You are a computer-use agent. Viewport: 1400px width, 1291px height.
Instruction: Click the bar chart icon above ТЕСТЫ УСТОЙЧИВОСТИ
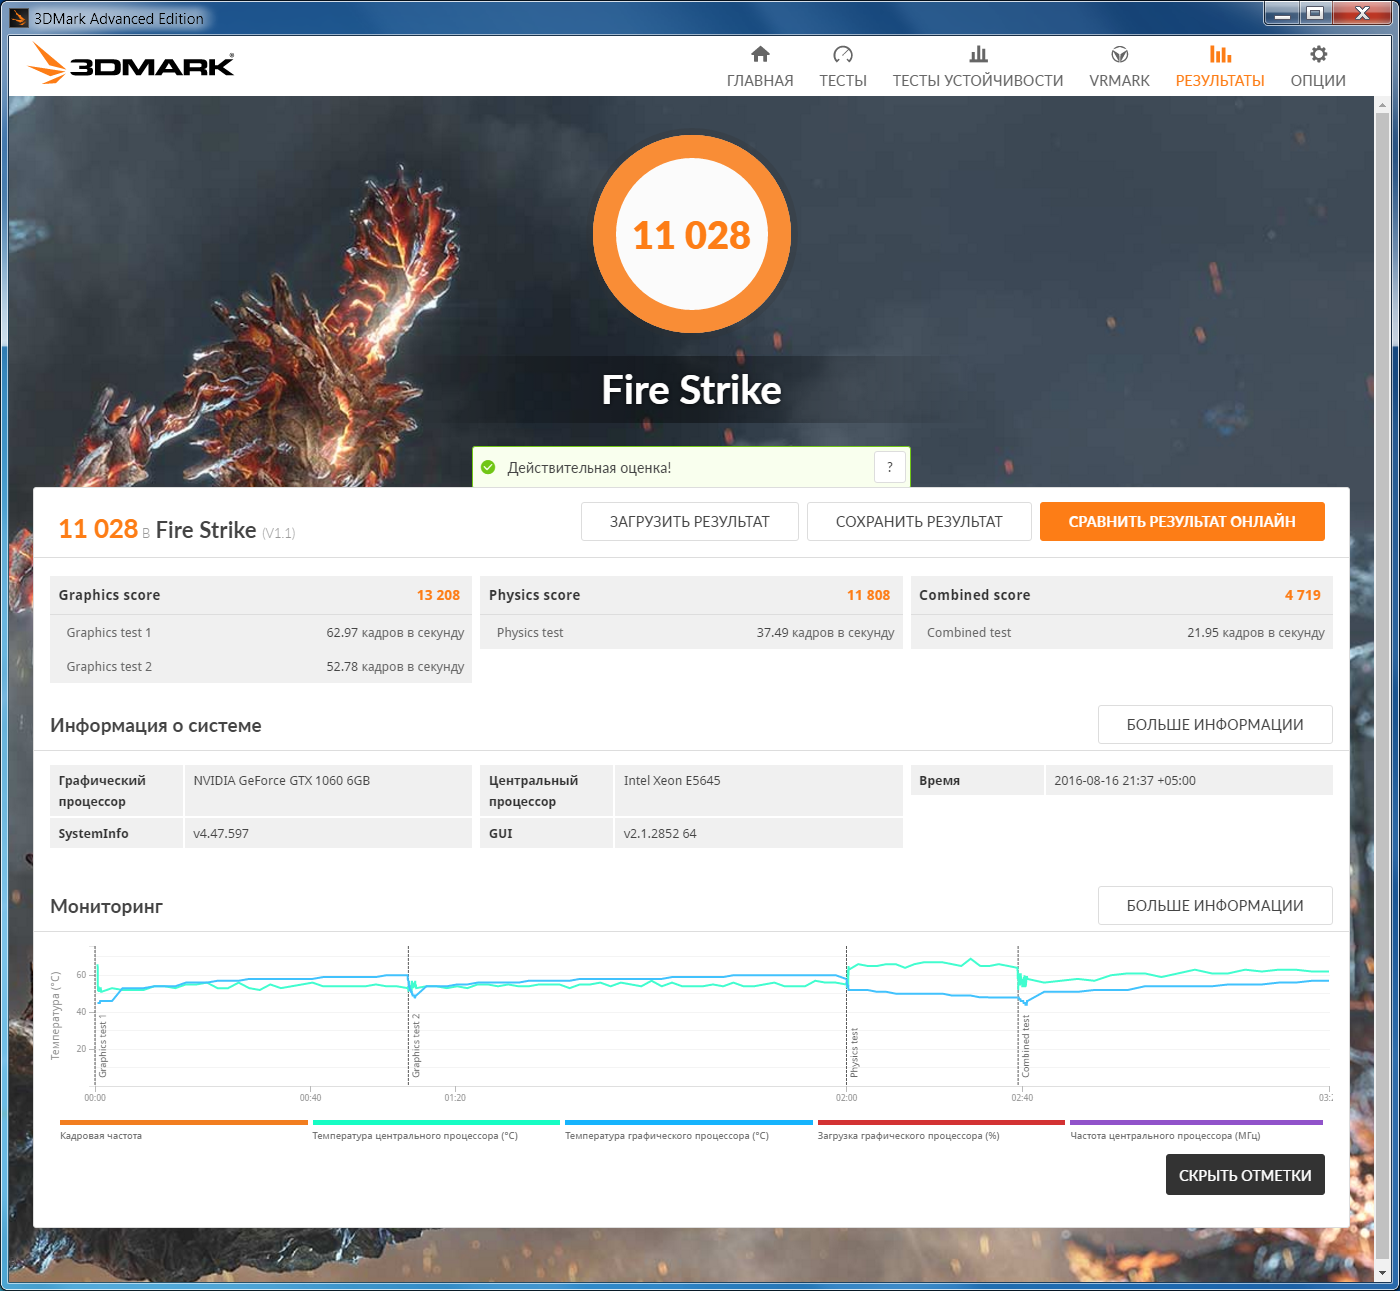point(978,54)
